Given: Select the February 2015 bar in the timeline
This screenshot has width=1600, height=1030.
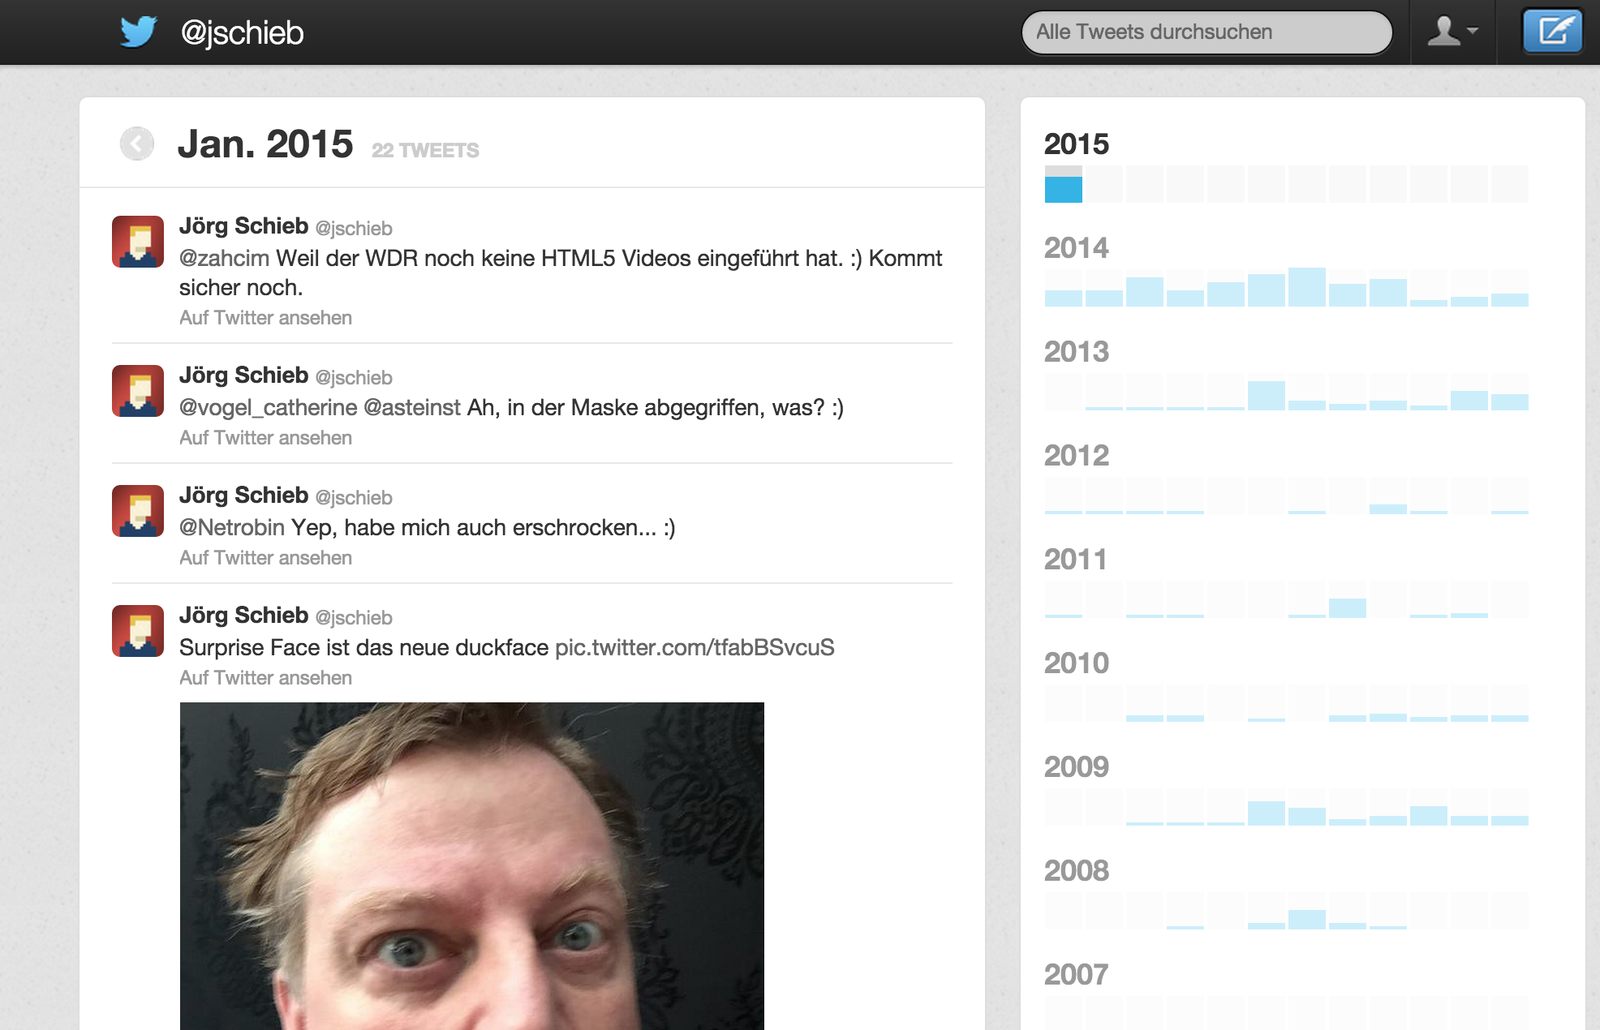Looking at the screenshot, I should click(1104, 185).
